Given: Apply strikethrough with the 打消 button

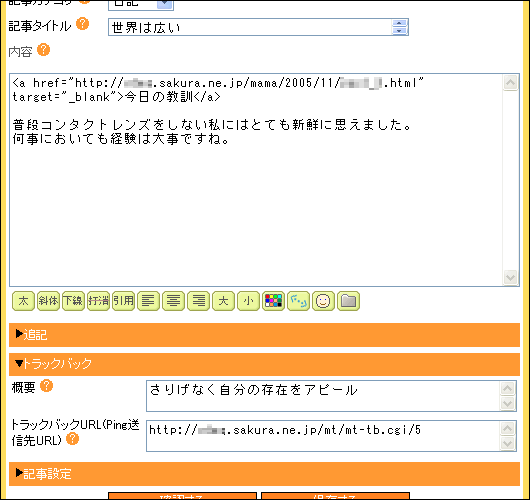Looking at the screenshot, I should tap(98, 301).
